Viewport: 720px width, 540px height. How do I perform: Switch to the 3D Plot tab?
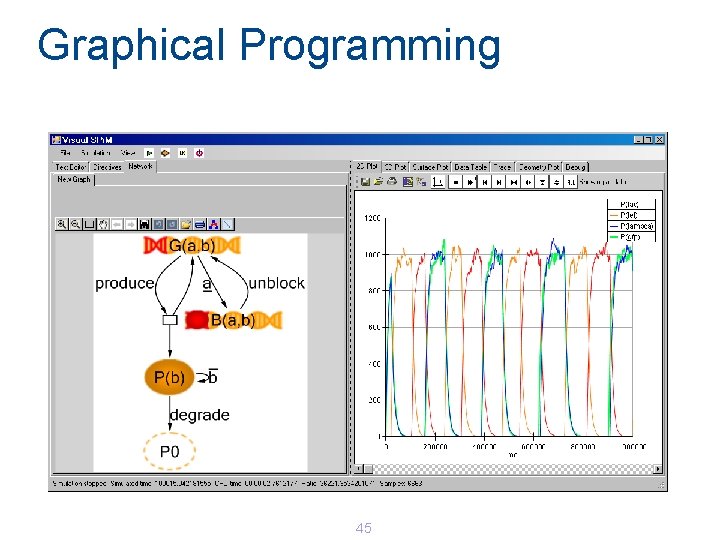395,167
